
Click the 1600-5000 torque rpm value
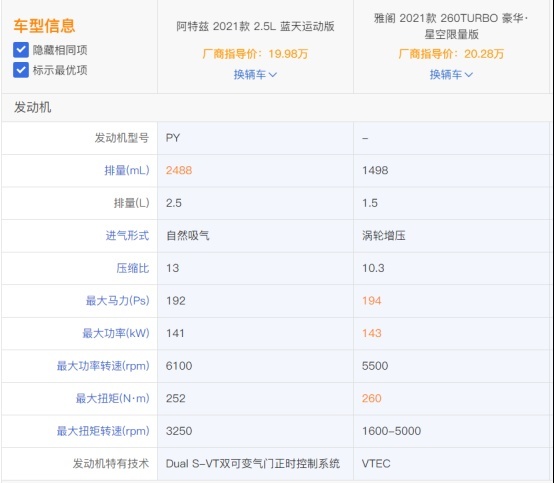(x=391, y=431)
